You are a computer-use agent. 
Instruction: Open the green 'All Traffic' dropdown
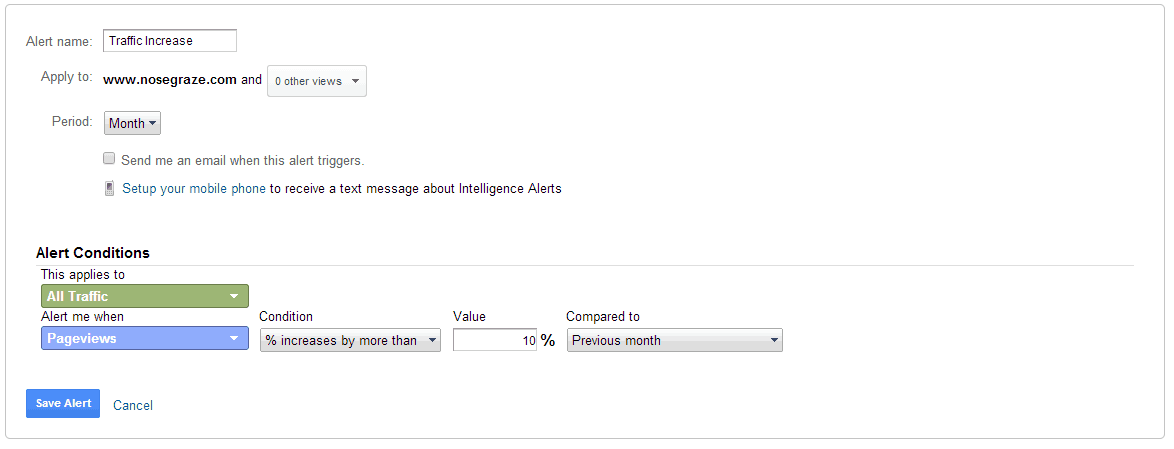(x=145, y=296)
